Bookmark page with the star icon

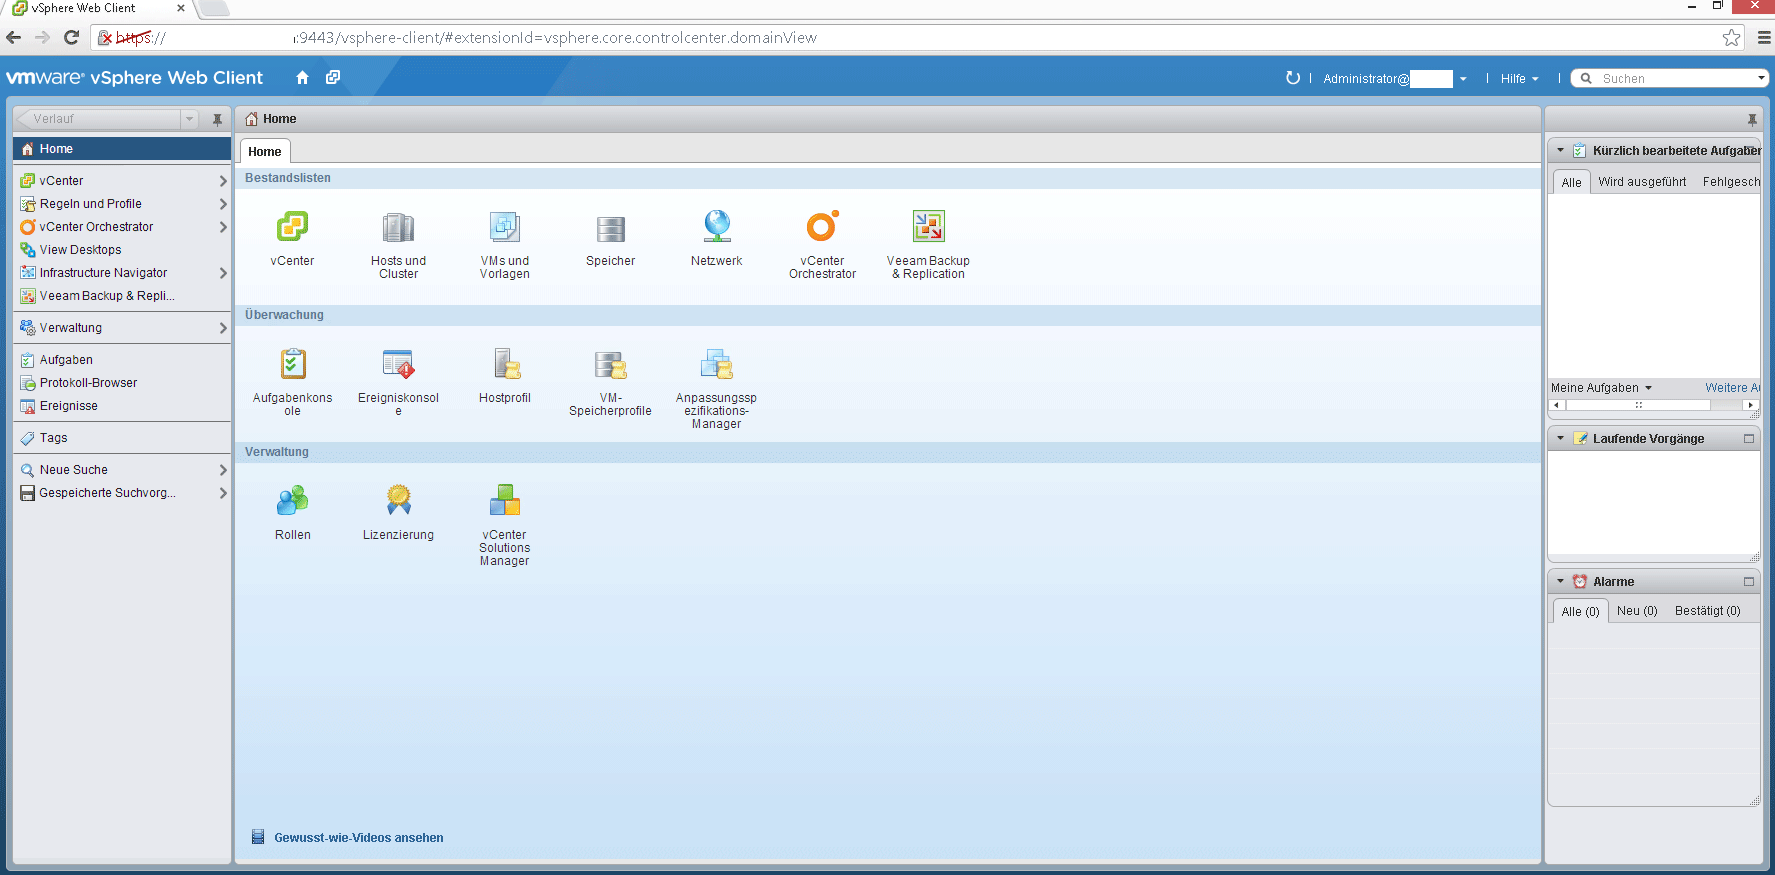(x=1732, y=37)
